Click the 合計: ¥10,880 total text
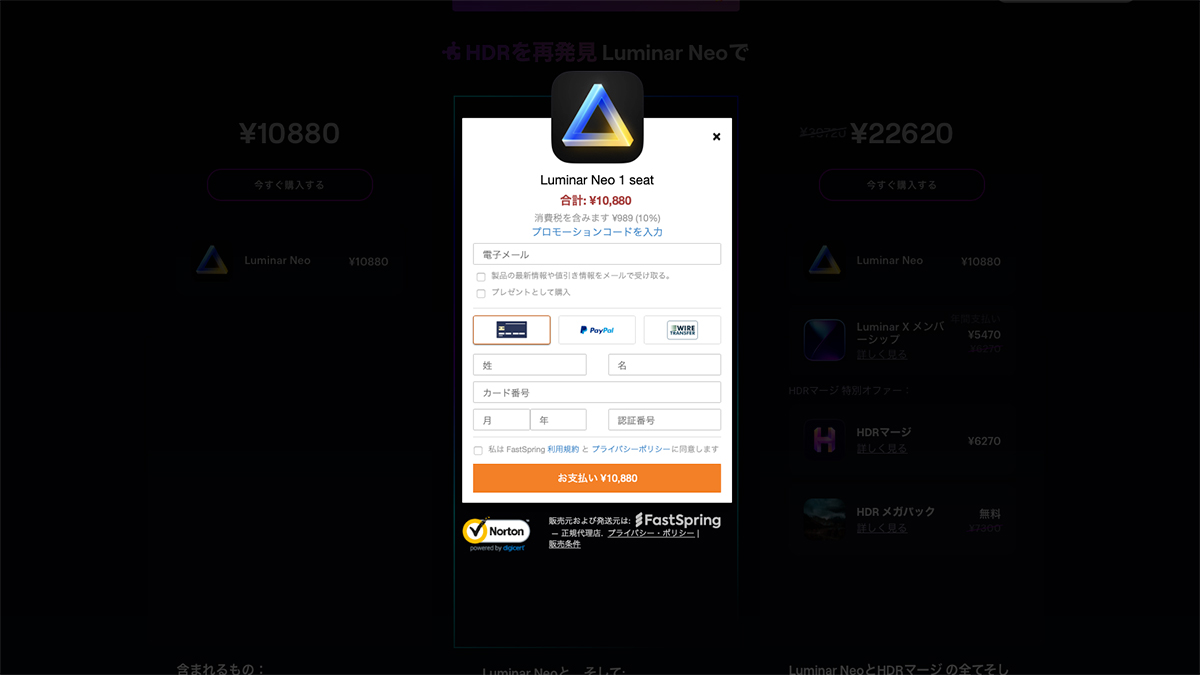1200x675 pixels. pos(596,201)
